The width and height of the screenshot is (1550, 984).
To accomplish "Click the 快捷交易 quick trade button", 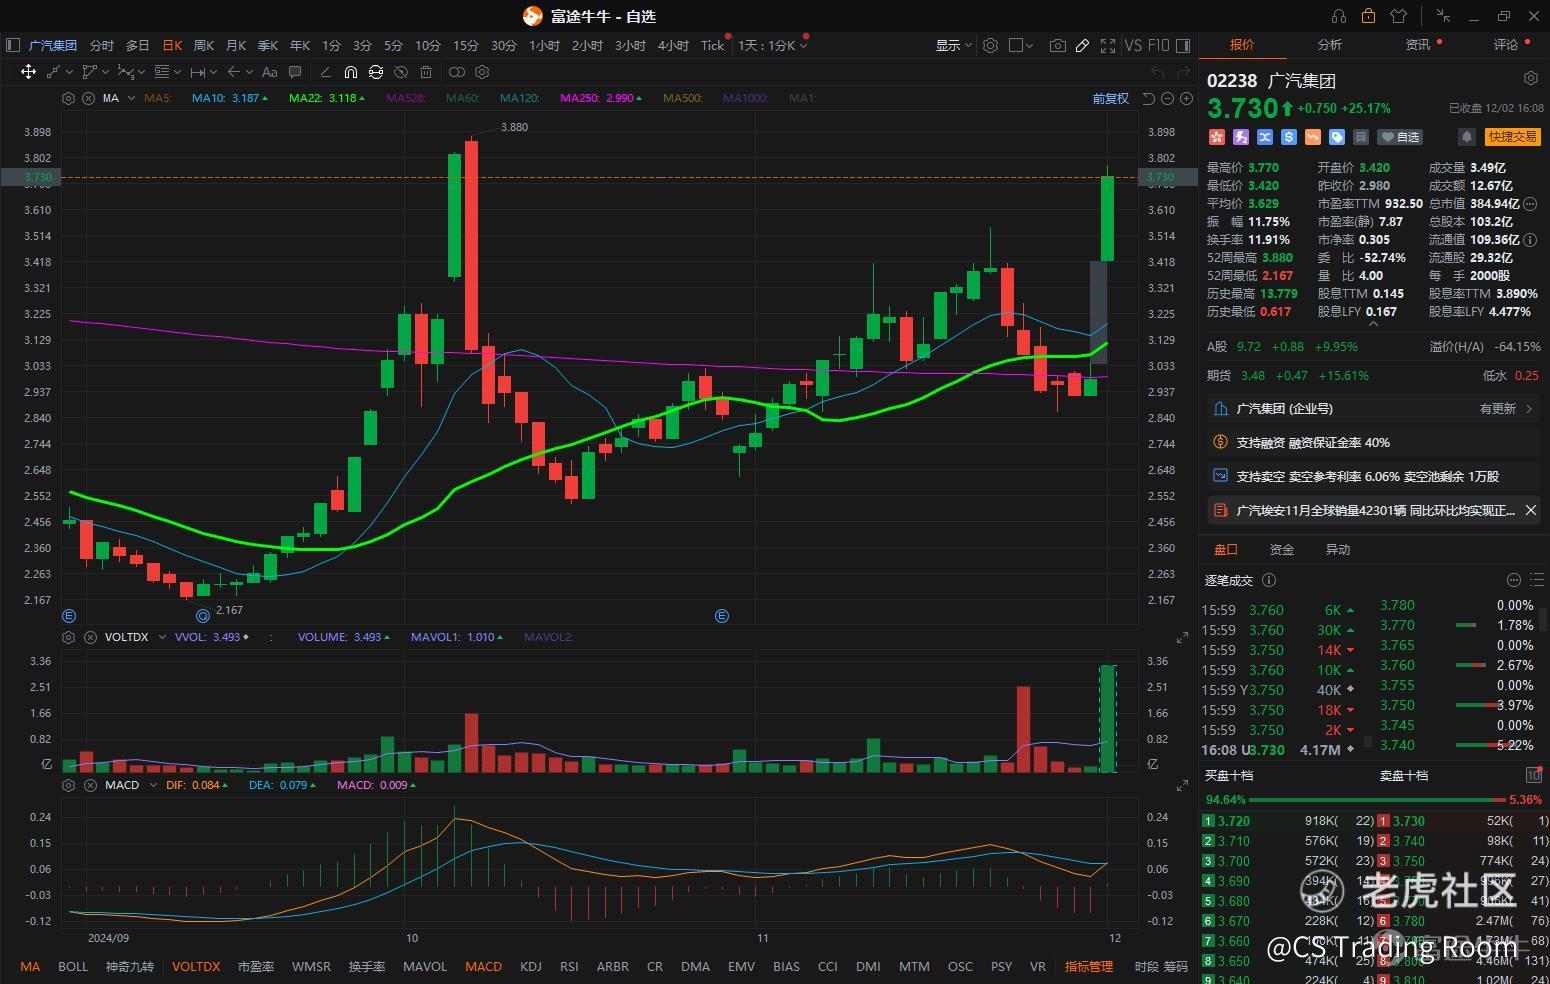I will click(x=1511, y=137).
